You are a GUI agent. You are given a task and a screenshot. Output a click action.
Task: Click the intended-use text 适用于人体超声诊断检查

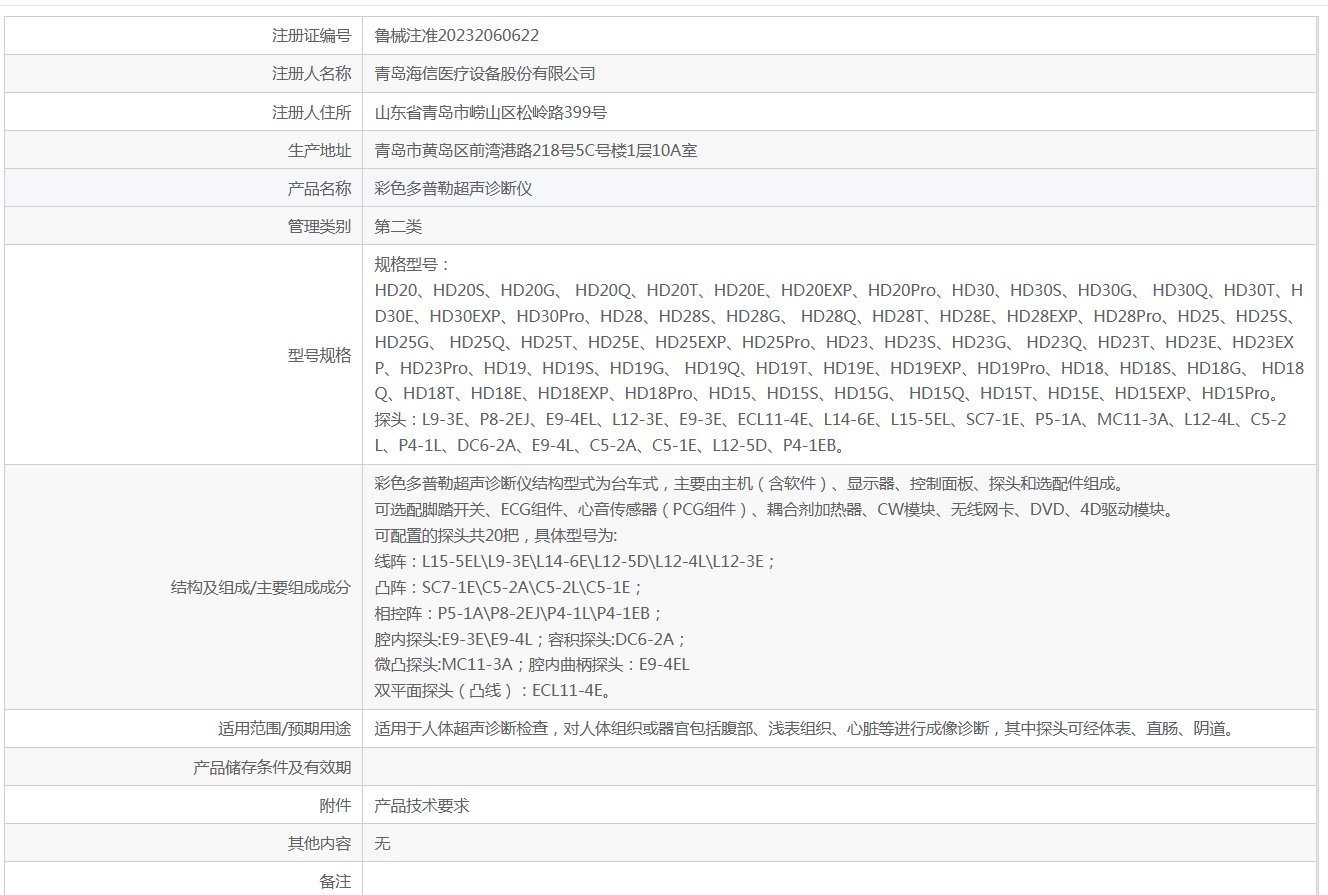pyautogui.click(x=806, y=728)
